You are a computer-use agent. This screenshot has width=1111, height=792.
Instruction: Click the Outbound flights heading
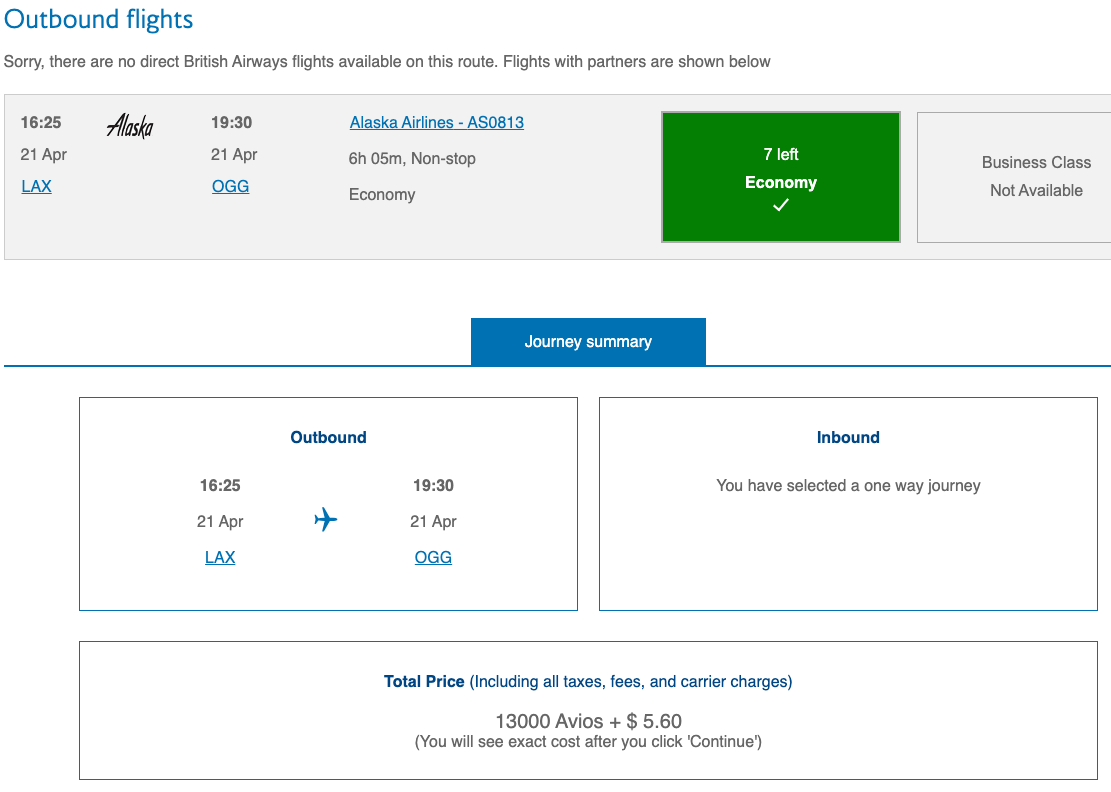coord(98,19)
